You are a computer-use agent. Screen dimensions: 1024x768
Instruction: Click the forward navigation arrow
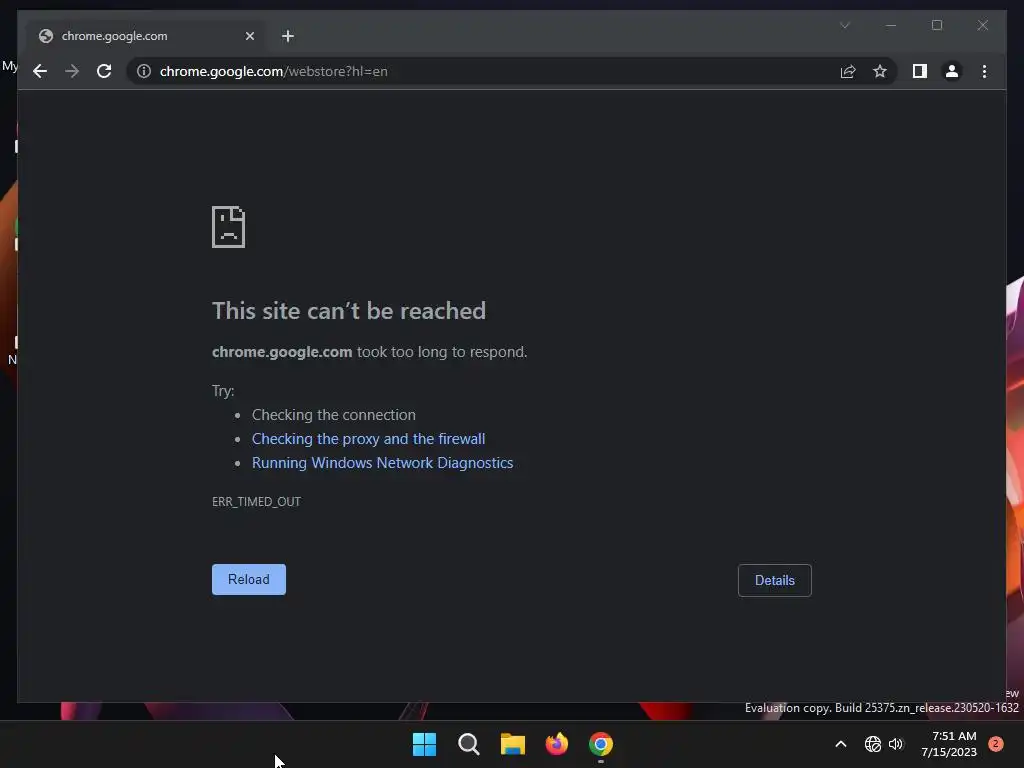(x=72, y=71)
